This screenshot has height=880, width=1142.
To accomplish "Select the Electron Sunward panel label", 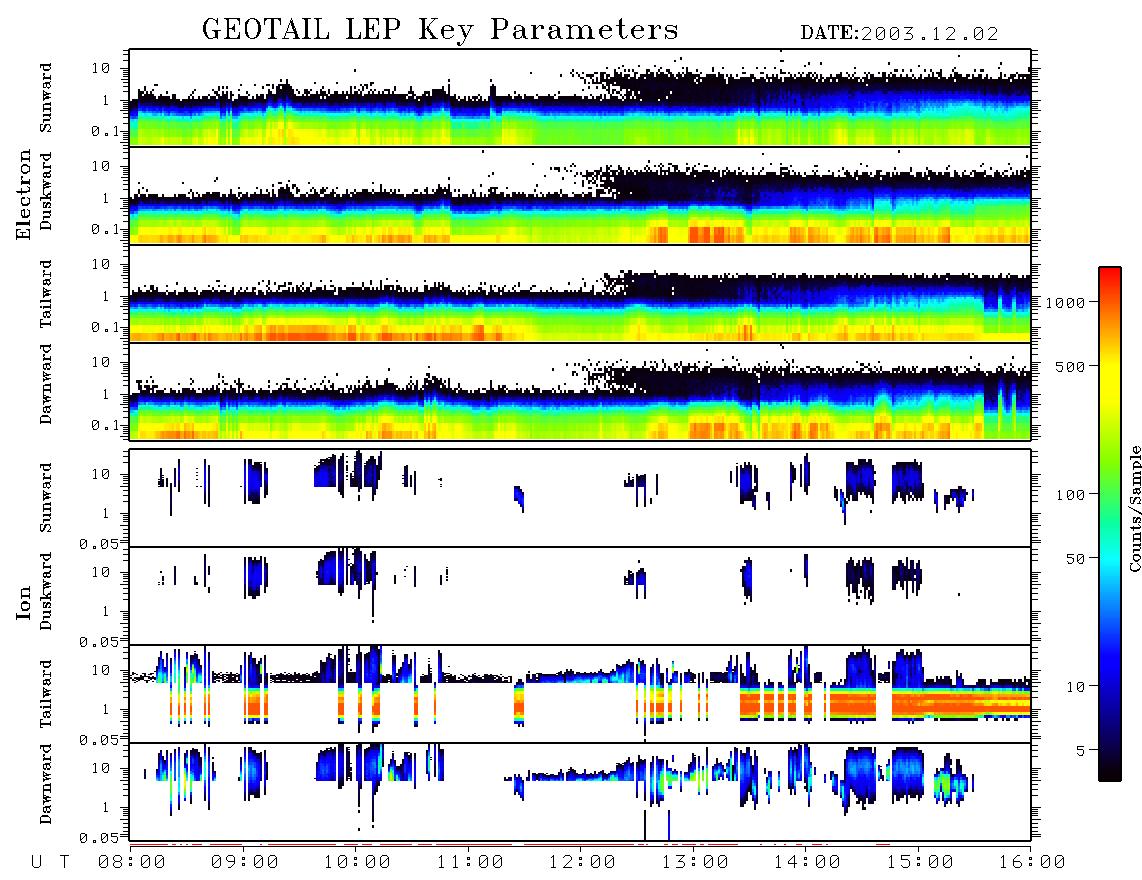I will coord(46,98).
